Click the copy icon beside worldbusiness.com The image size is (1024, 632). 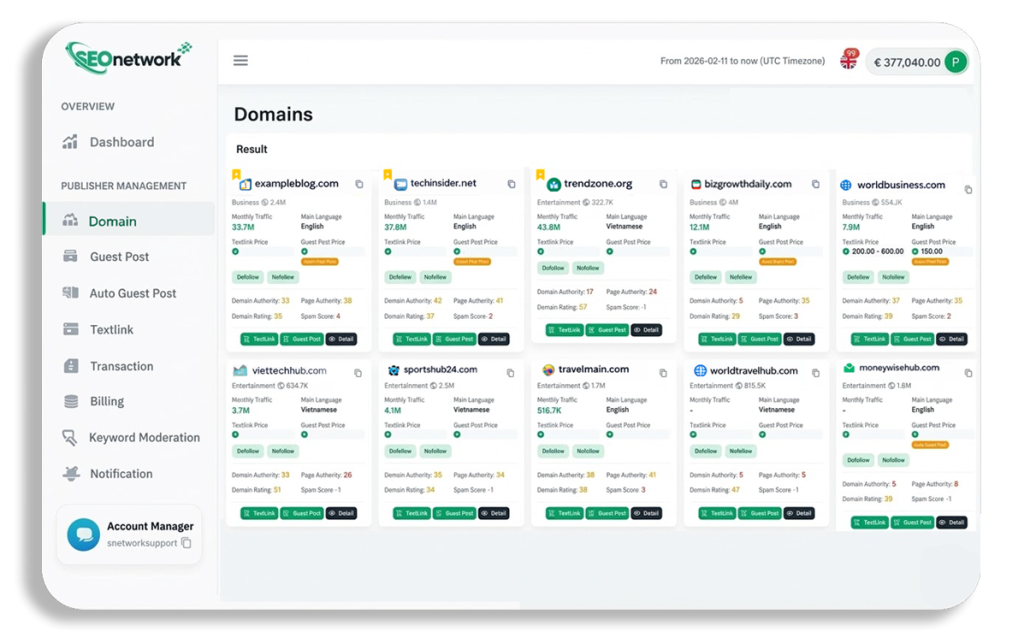click(967, 189)
